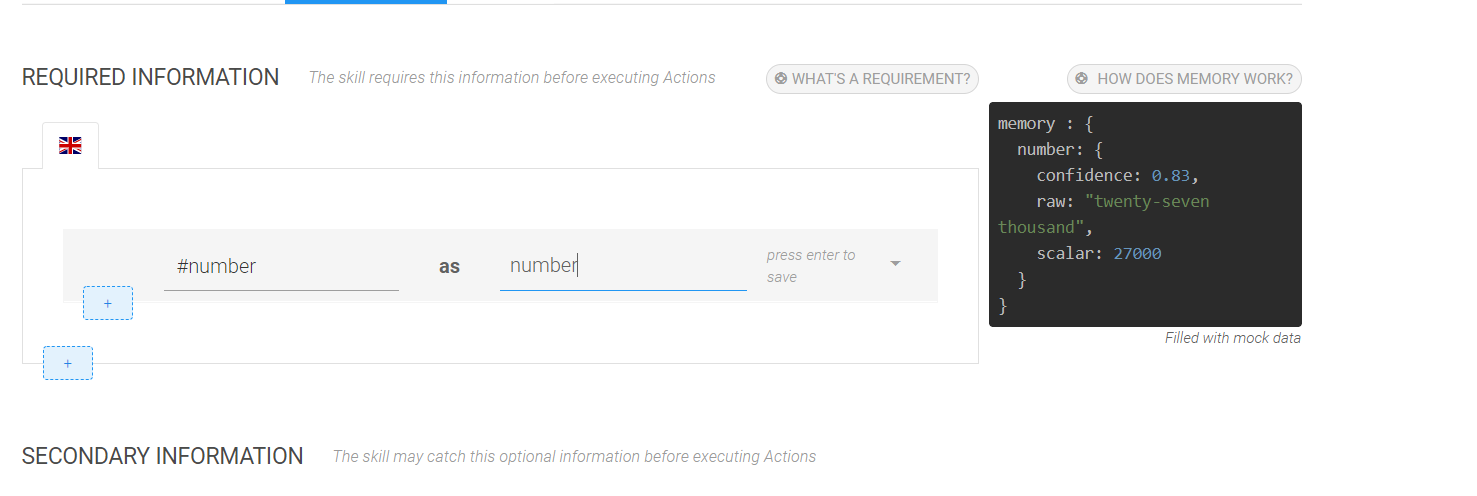Image resolution: width=1477 pixels, height=496 pixels.
Task: Click help icon beside "How does memory work?"
Action: [x=1082, y=79]
